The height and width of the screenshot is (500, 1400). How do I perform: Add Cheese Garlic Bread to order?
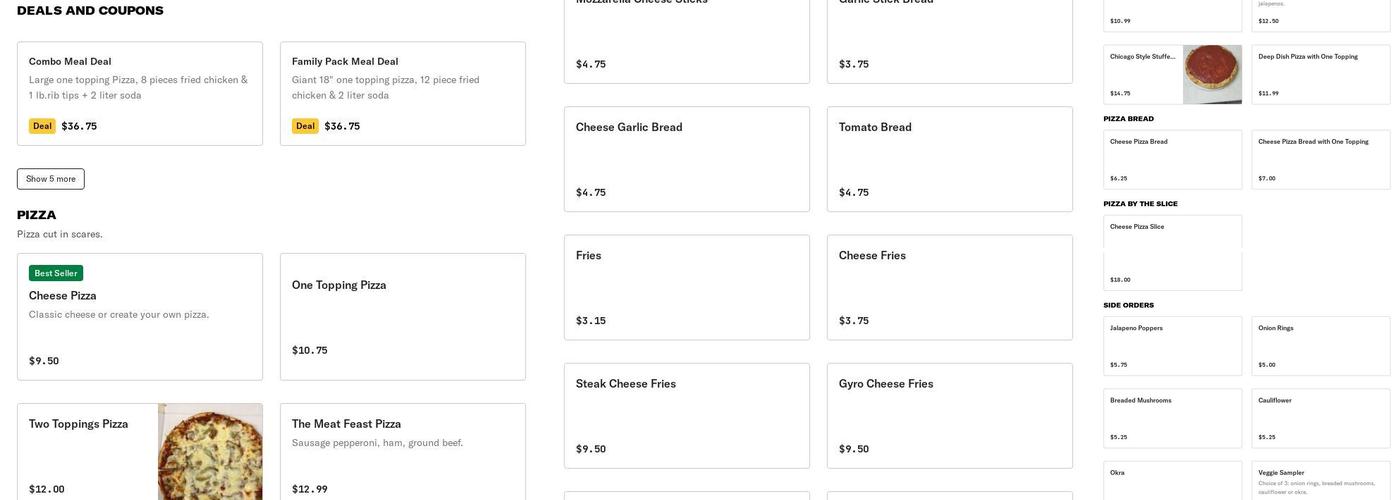click(x=686, y=159)
